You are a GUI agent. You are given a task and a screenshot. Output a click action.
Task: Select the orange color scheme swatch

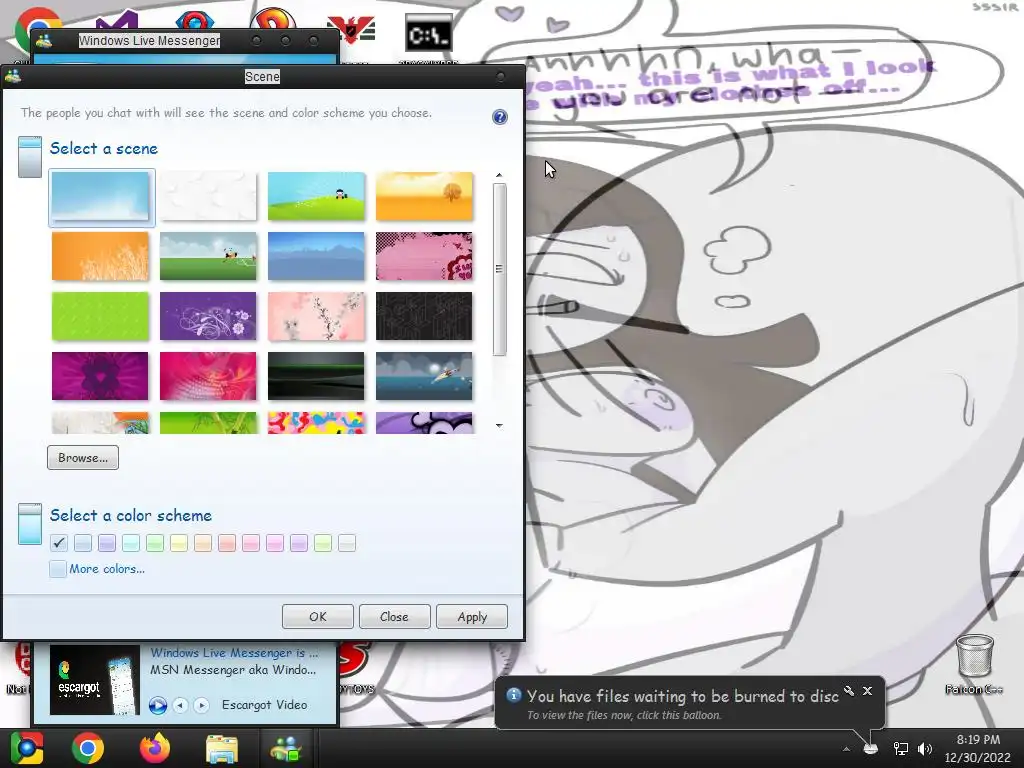(203, 543)
